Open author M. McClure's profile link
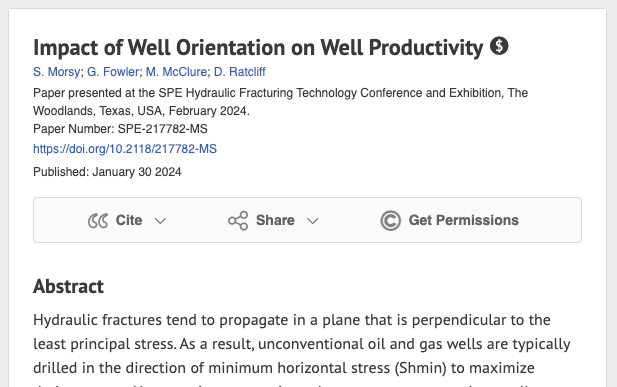This screenshot has height=387, width=617. (x=176, y=72)
